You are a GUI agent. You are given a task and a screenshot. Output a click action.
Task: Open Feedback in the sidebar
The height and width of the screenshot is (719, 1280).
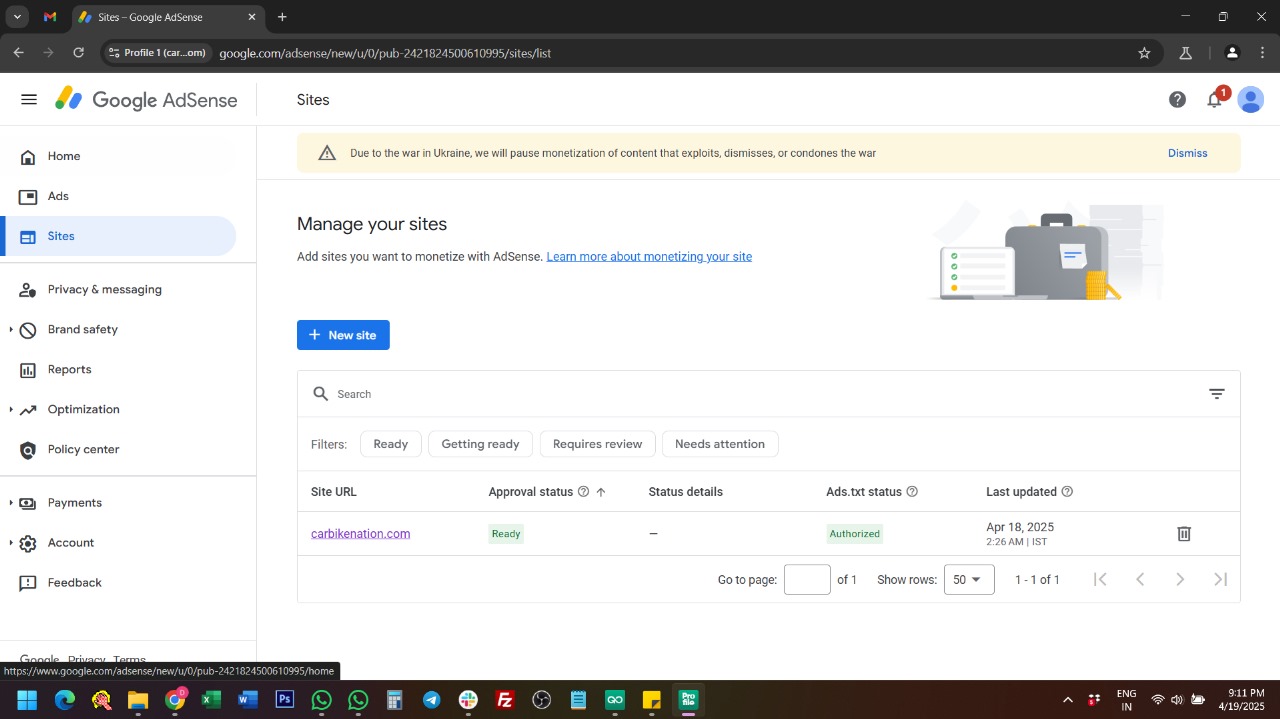tap(118, 582)
